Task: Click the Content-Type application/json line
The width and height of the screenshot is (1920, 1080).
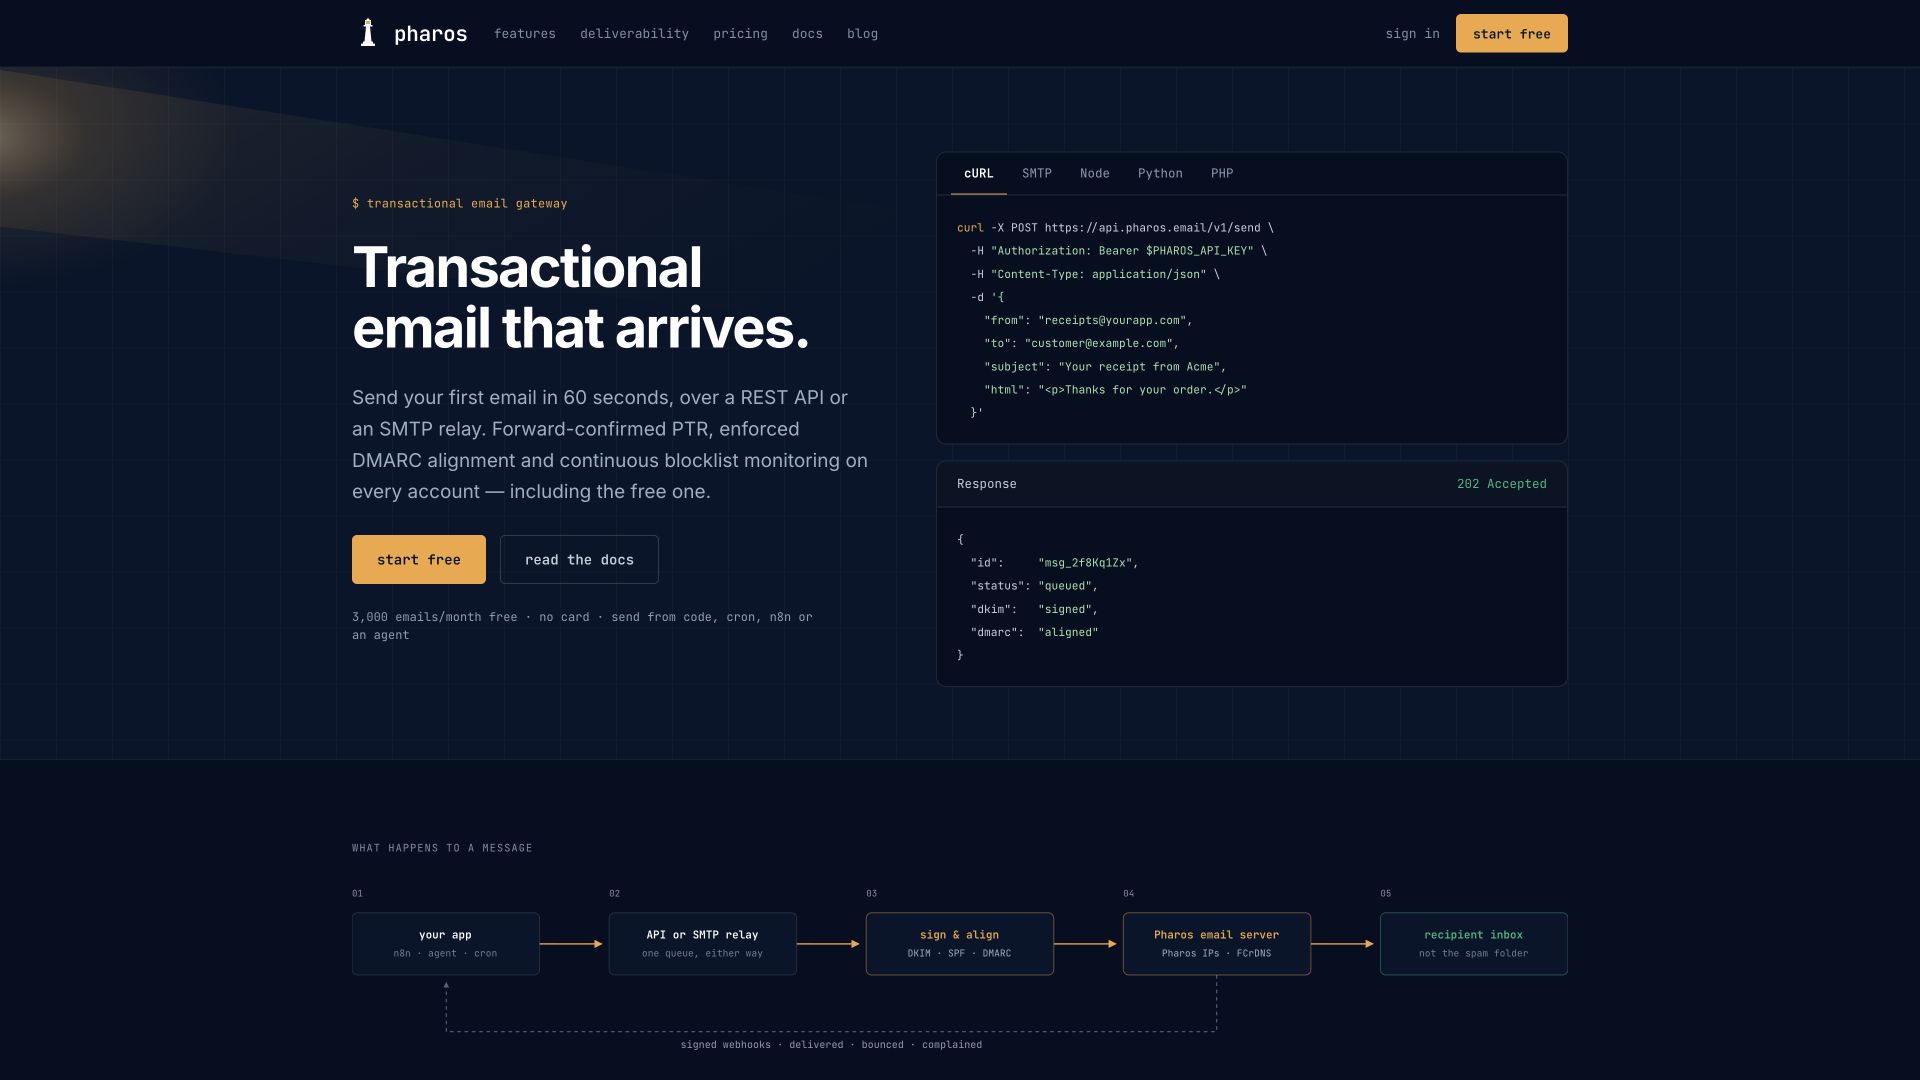Action: point(1095,274)
